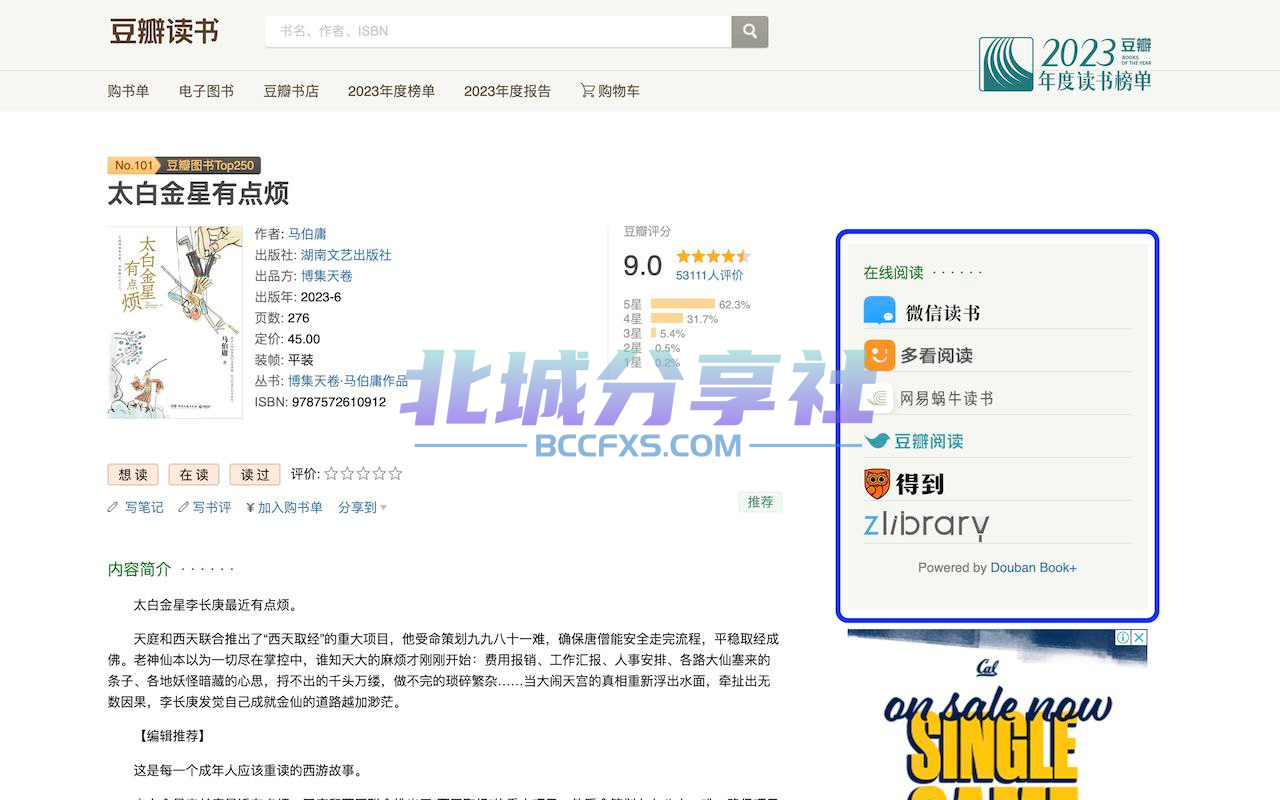Mark the book as 读过

pos(255,475)
